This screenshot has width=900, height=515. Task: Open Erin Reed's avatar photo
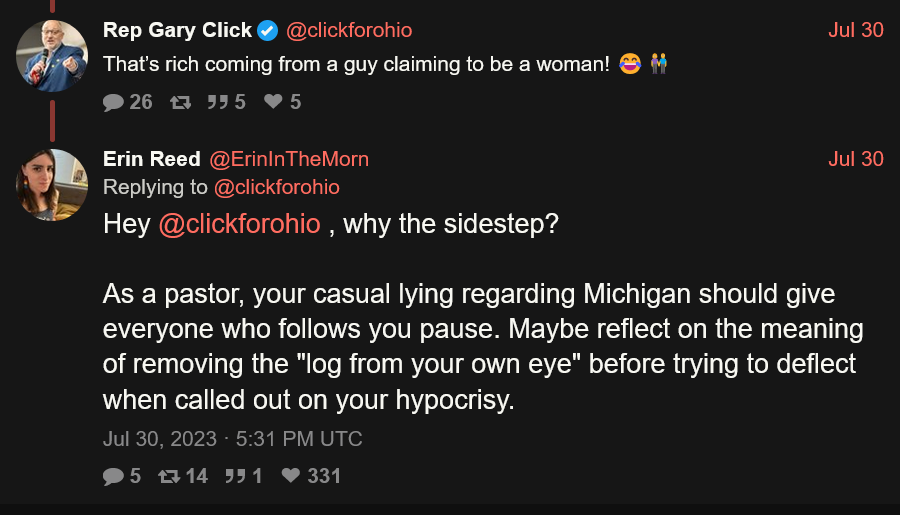tap(52, 185)
